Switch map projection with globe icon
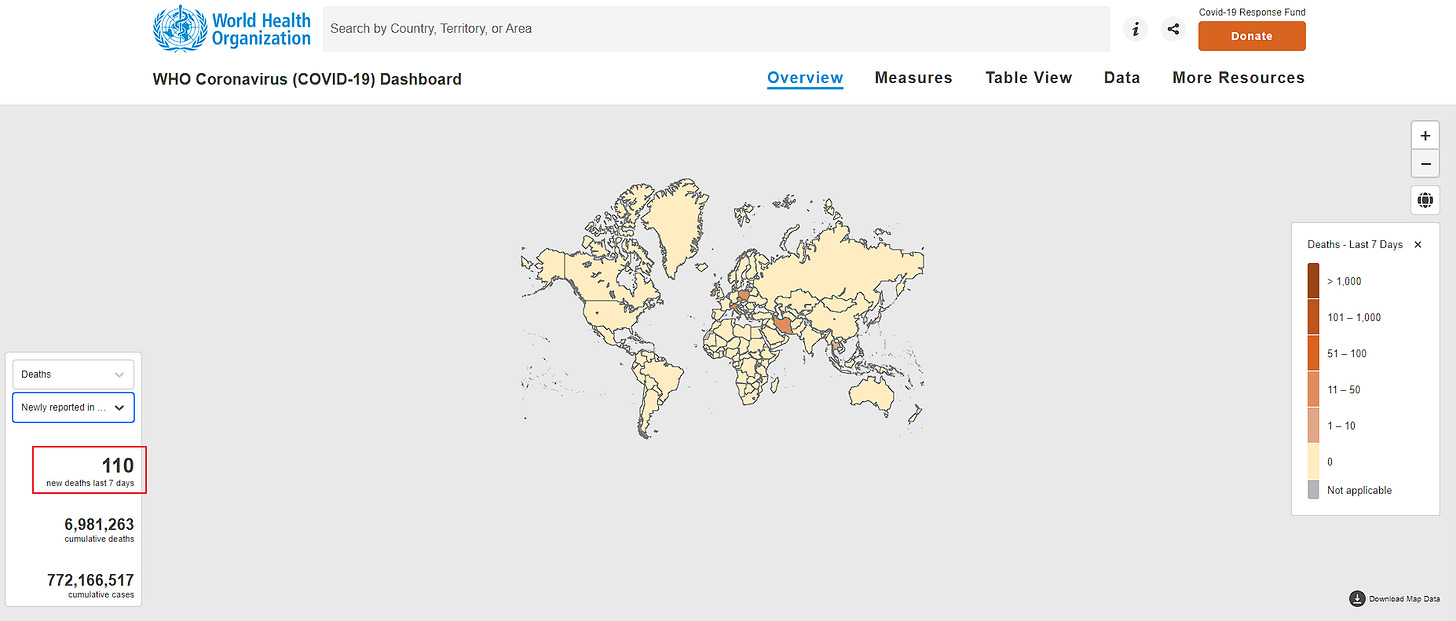The image size is (1456, 621). point(1425,200)
